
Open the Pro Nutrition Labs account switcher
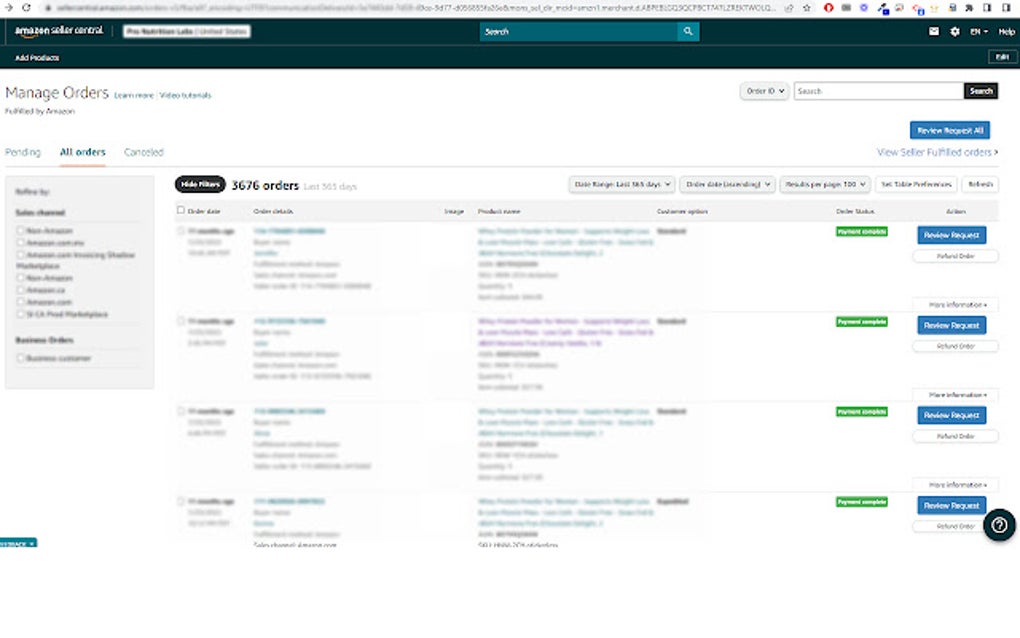tap(187, 31)
